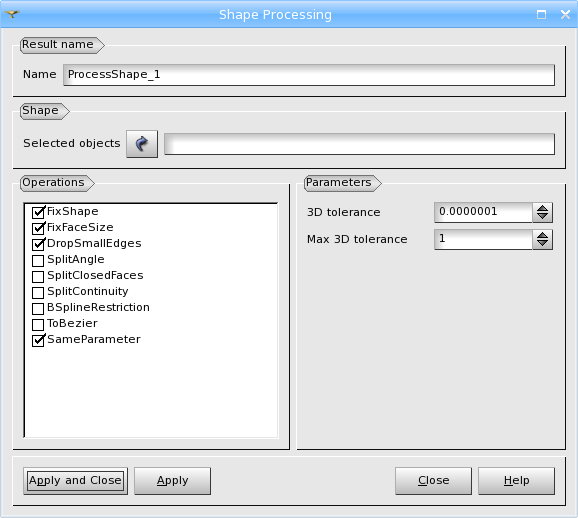Open Help for Shape Processing
The height and width of the screenshot is (518, 578).
516,481
